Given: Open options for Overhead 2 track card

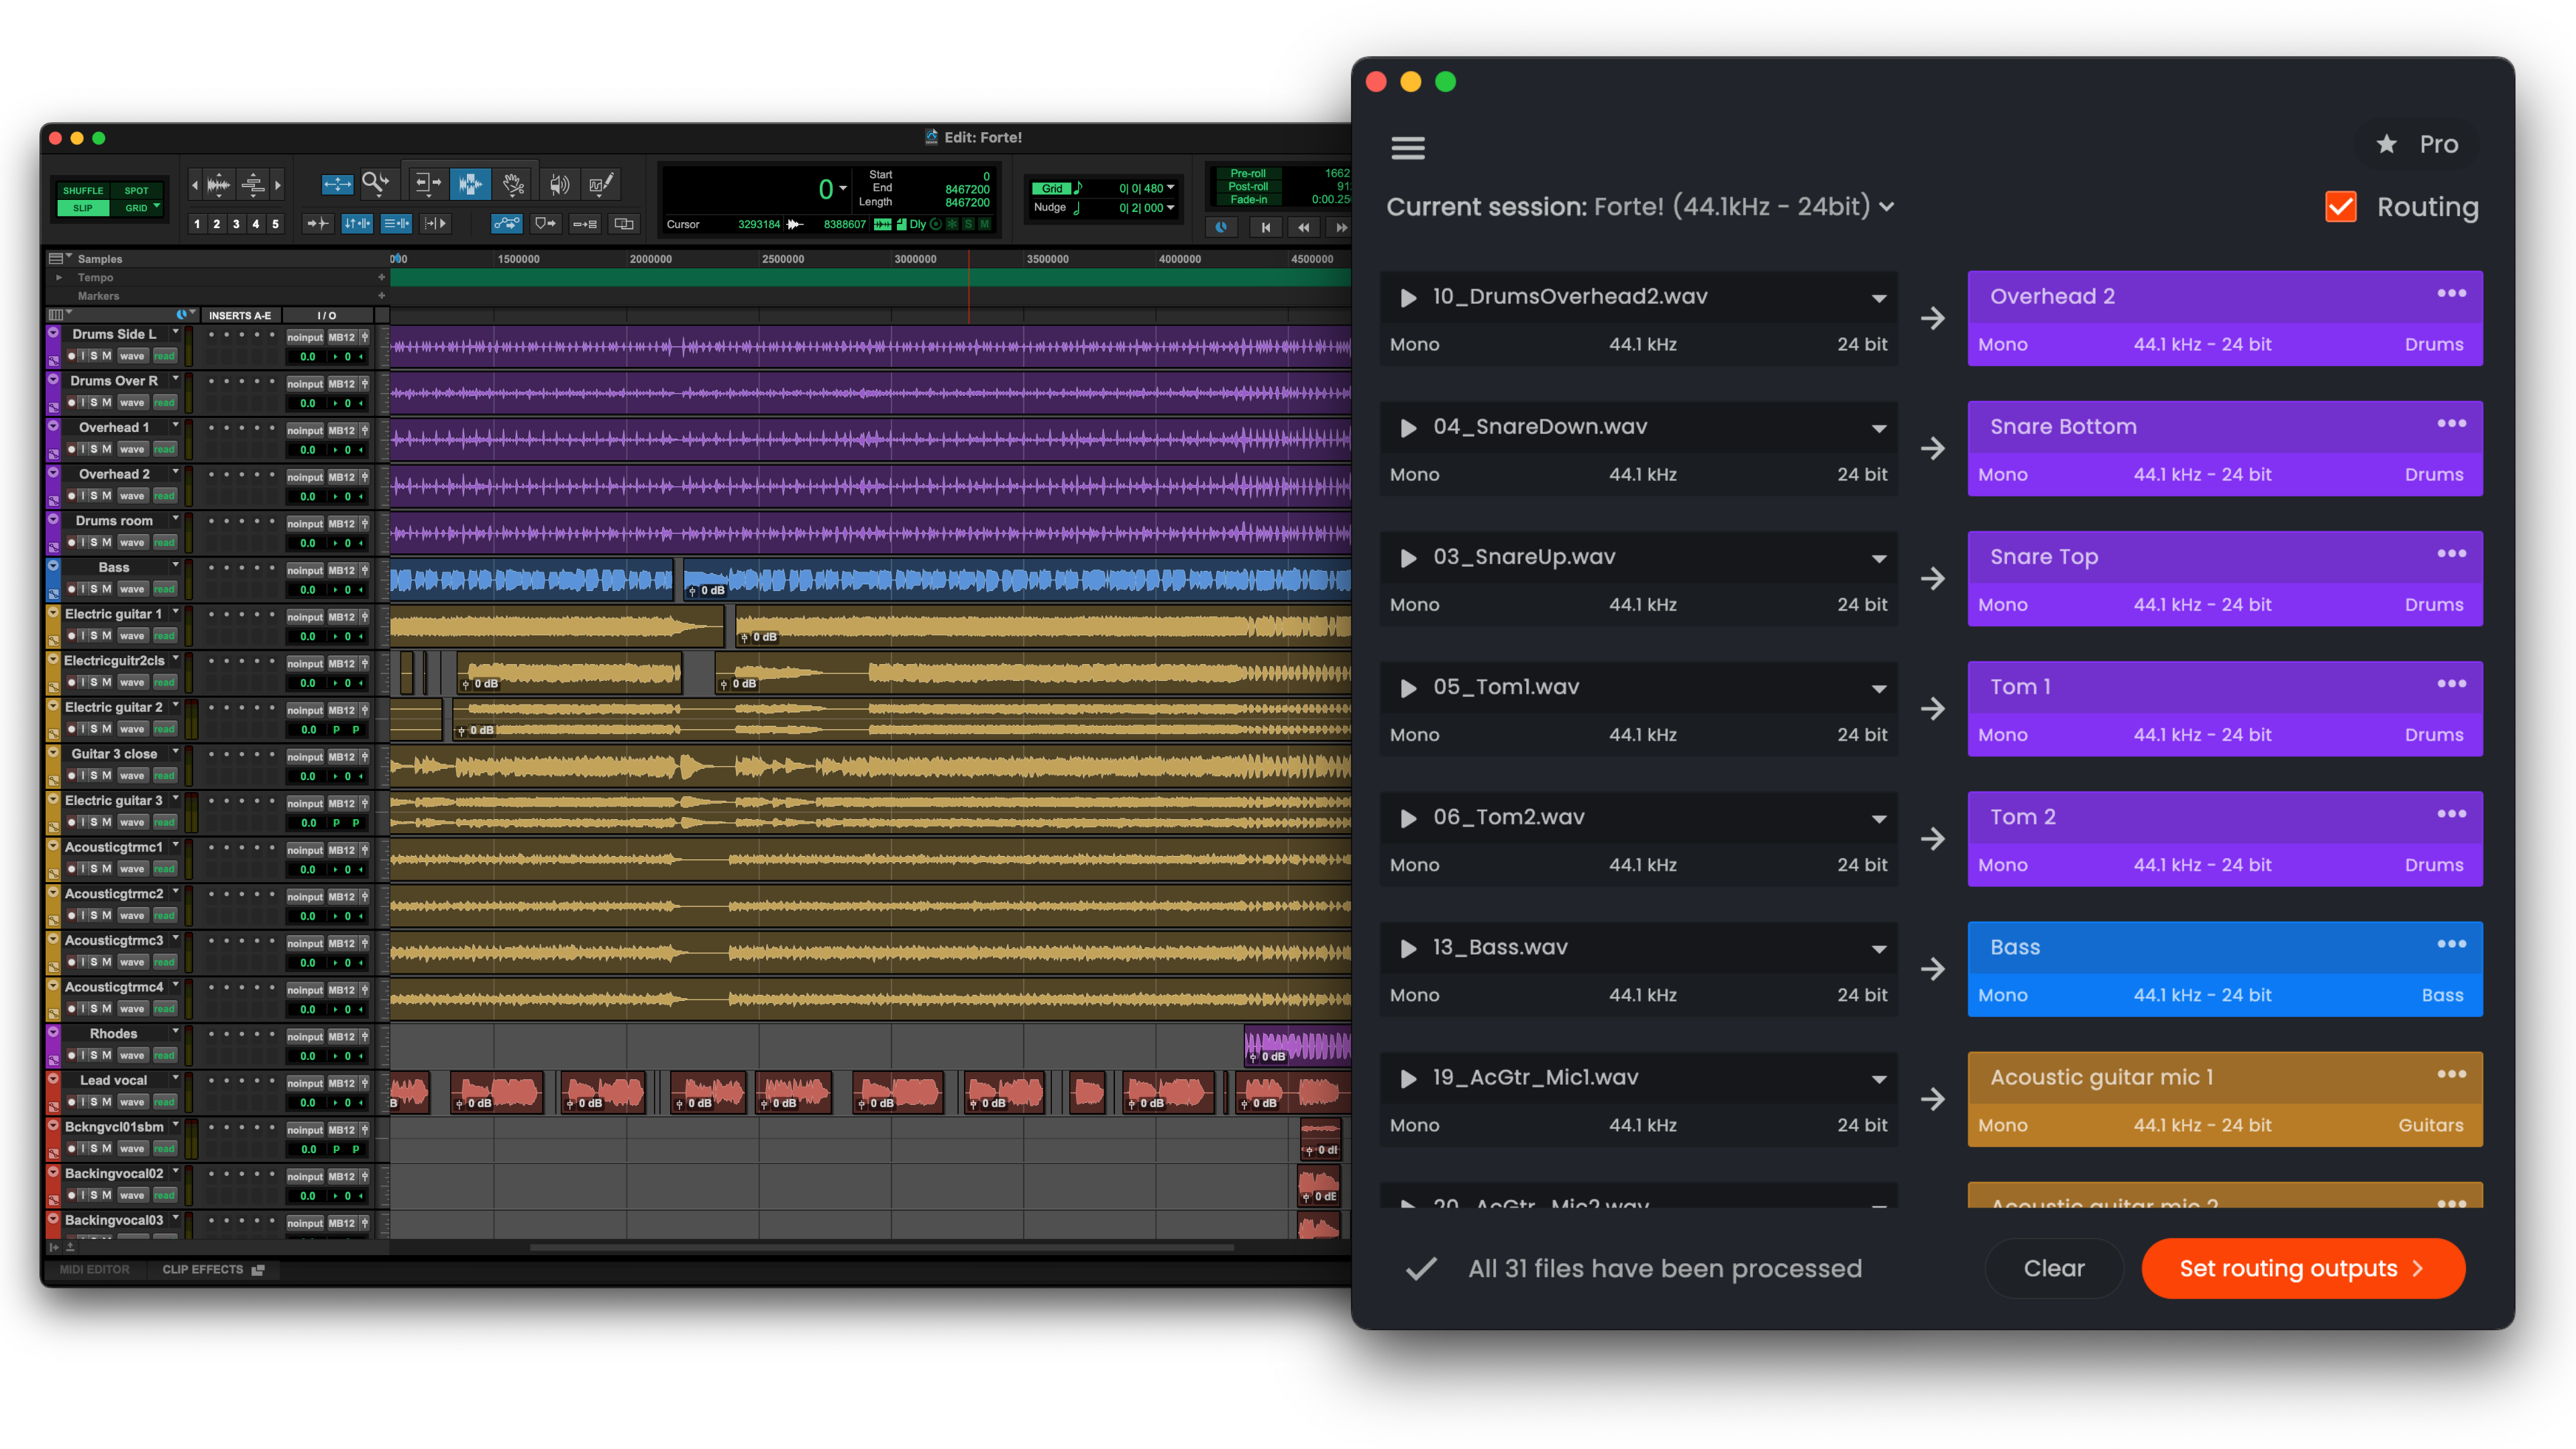Looking at the screenshot, I should pos(2450,293).
